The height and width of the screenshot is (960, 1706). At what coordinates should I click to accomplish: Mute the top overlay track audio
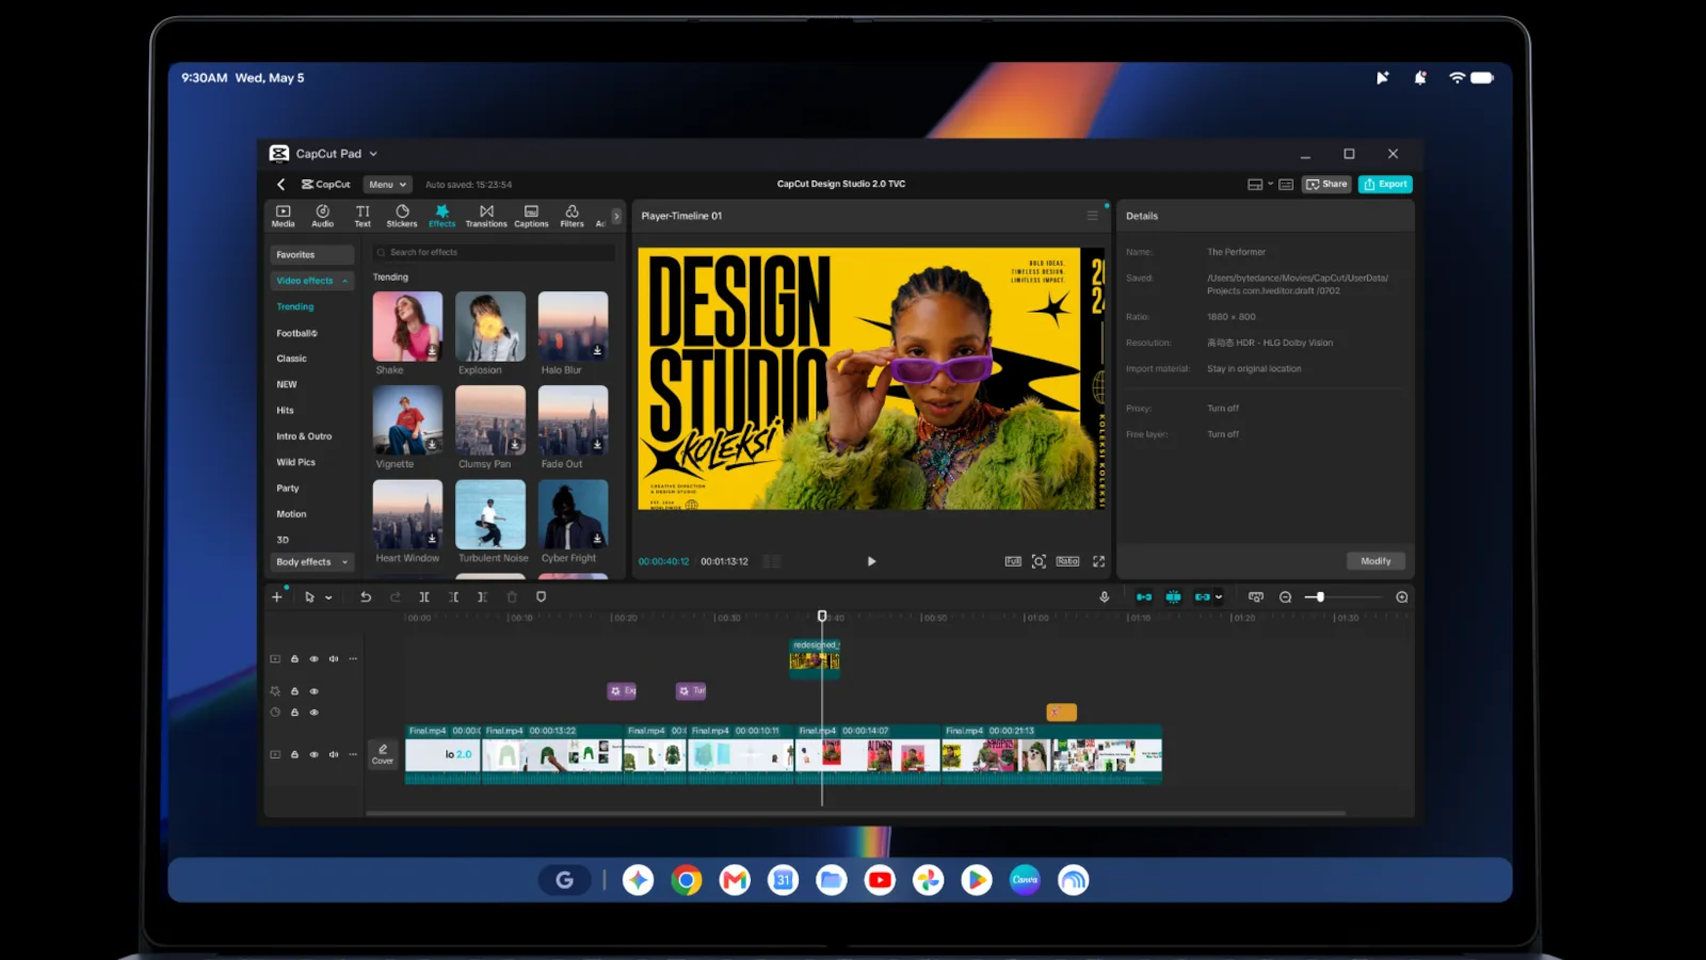334,659
